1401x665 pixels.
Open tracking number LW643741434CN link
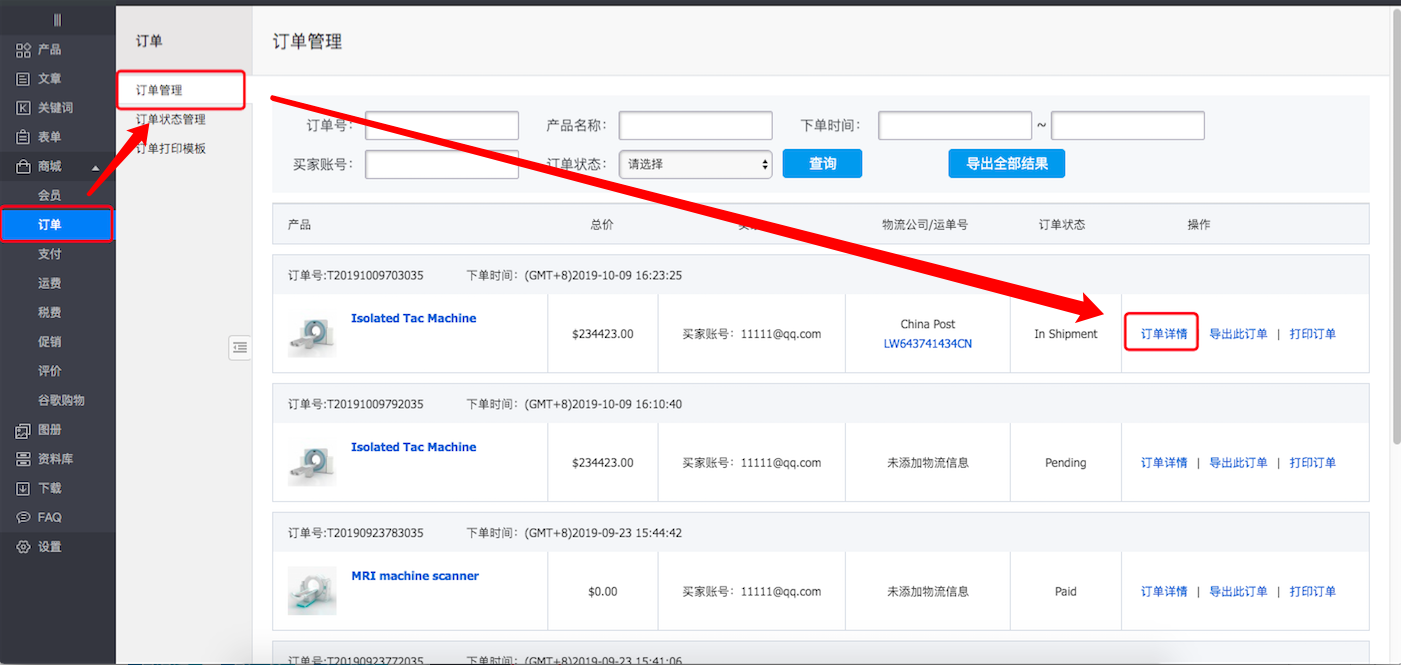coord(927,344)
